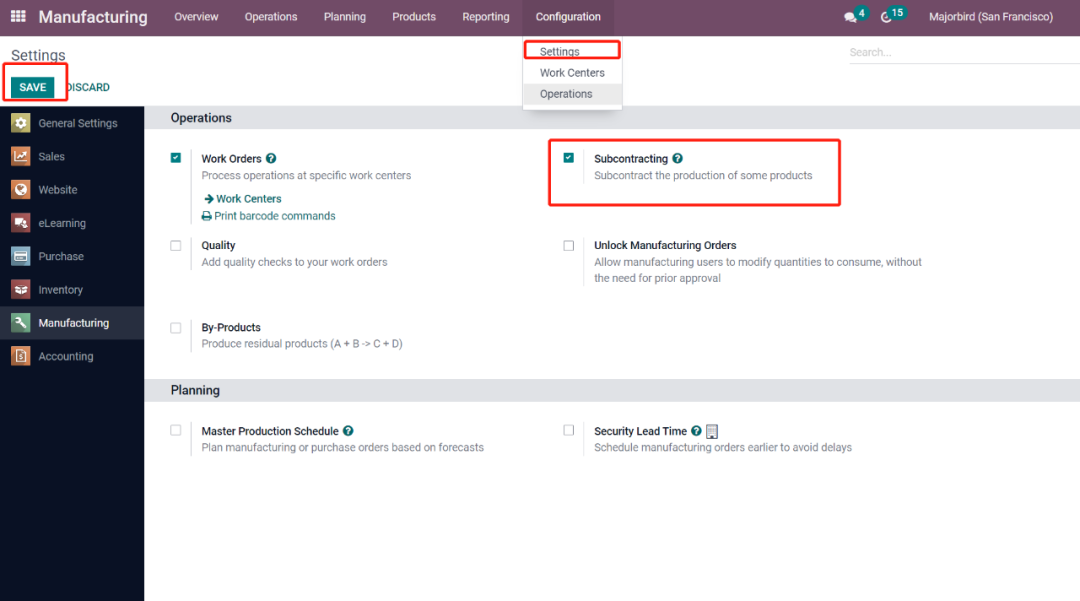
Task: Disable the Subcontracting checkbox
Action: click(569, 158)
